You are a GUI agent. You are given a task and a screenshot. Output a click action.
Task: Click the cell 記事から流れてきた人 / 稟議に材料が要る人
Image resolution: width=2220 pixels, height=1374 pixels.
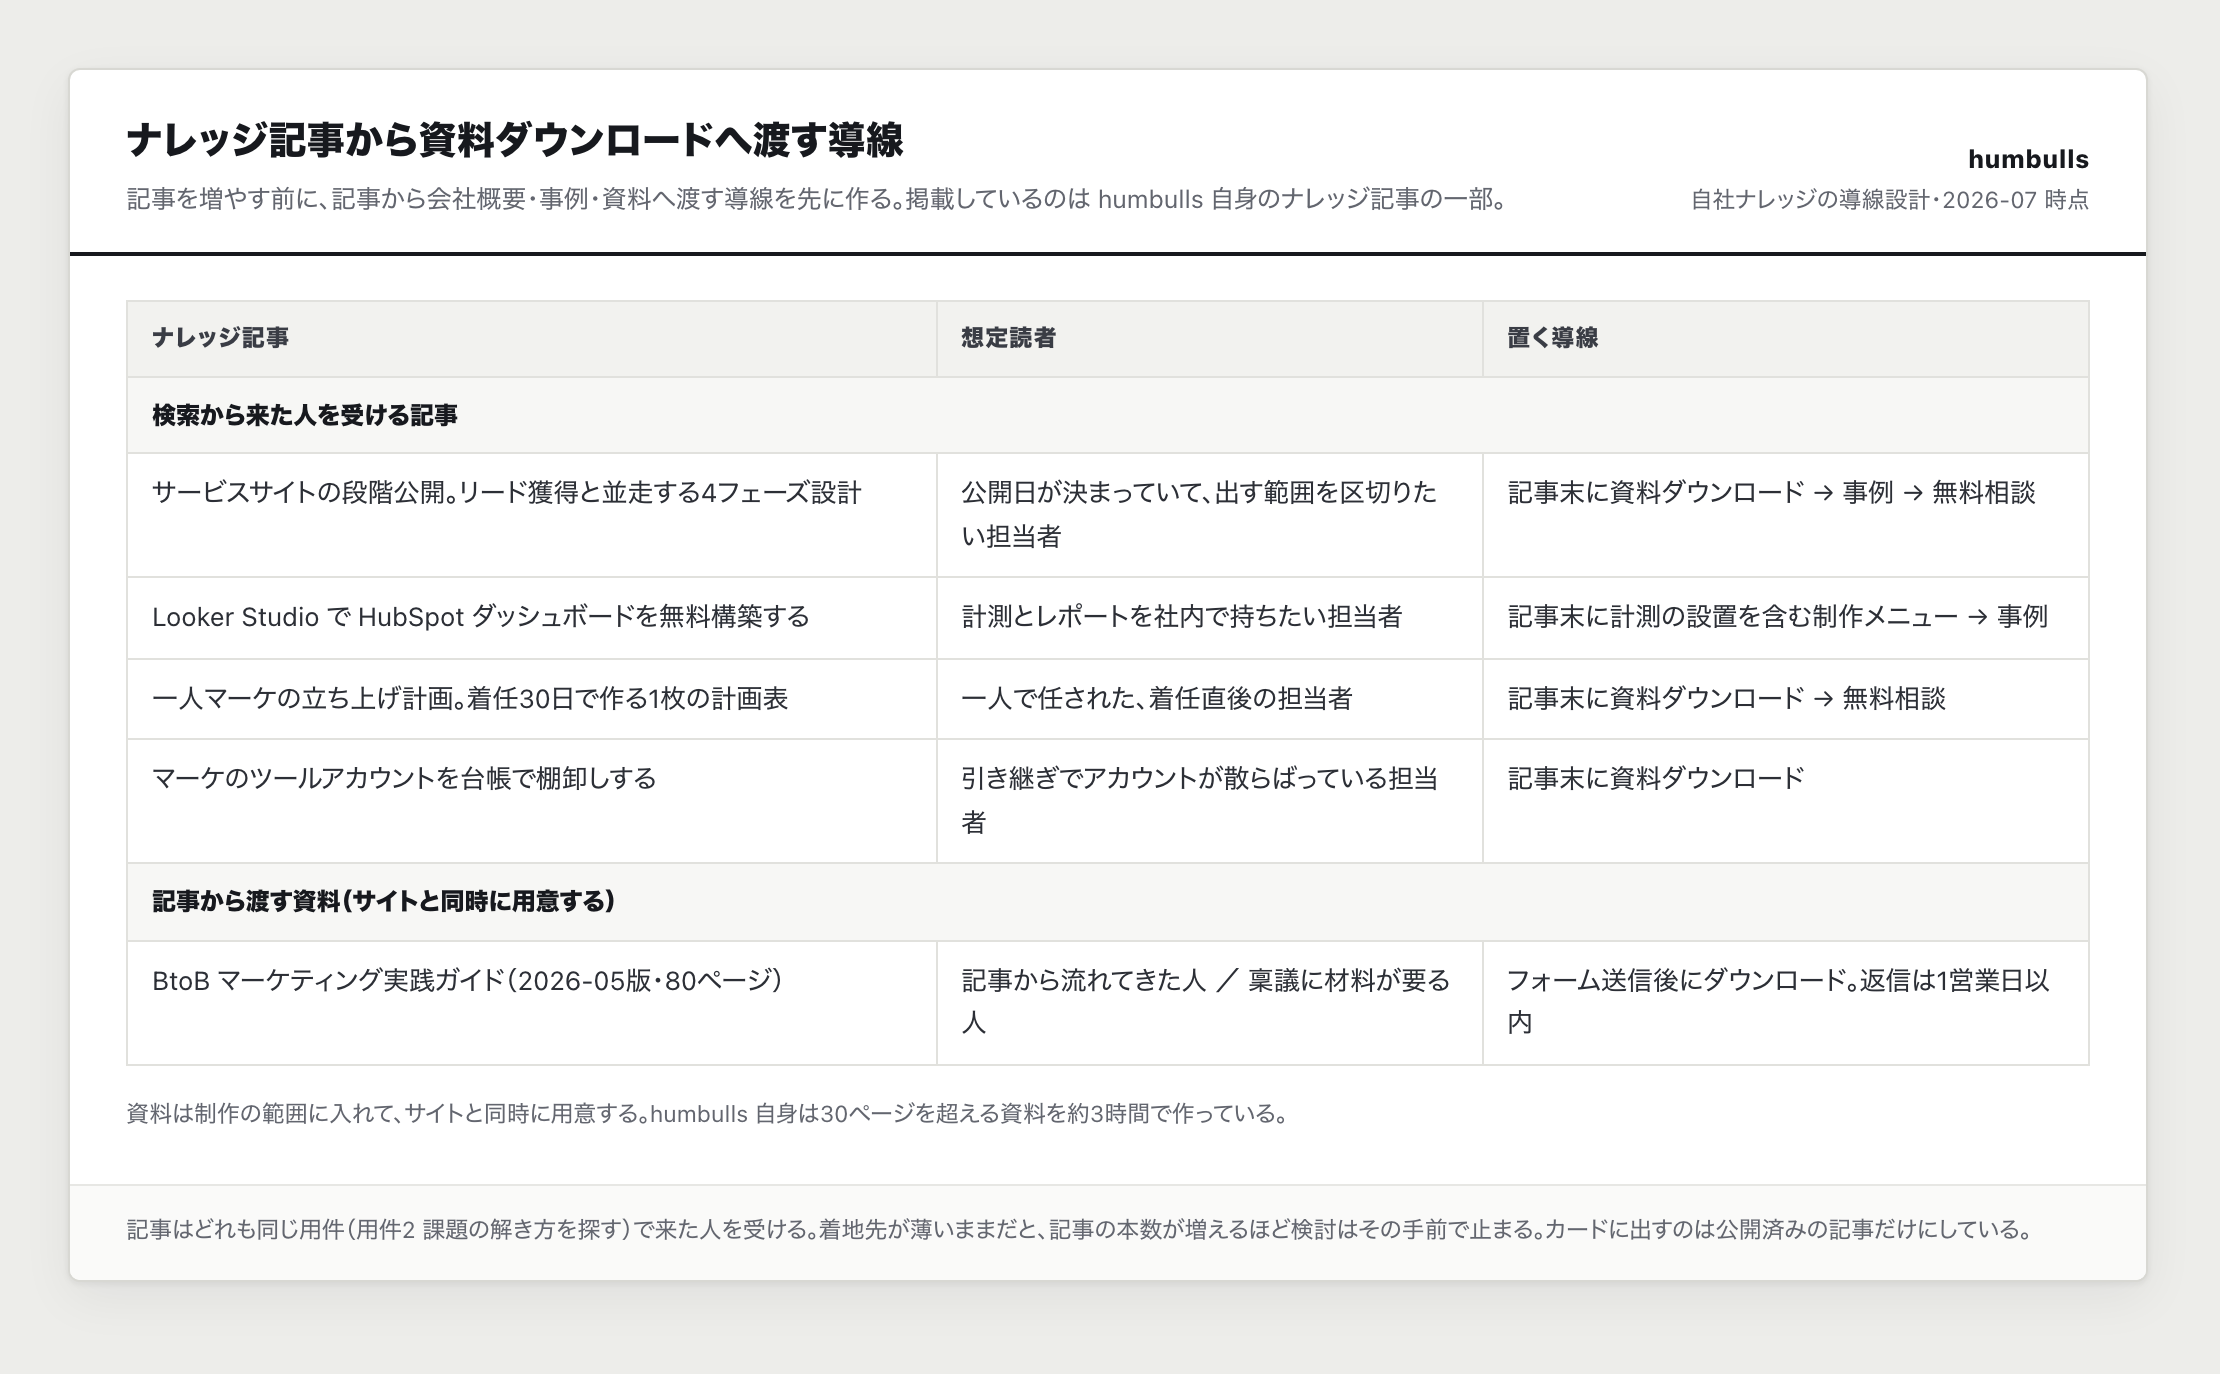click(1209, 1003)
